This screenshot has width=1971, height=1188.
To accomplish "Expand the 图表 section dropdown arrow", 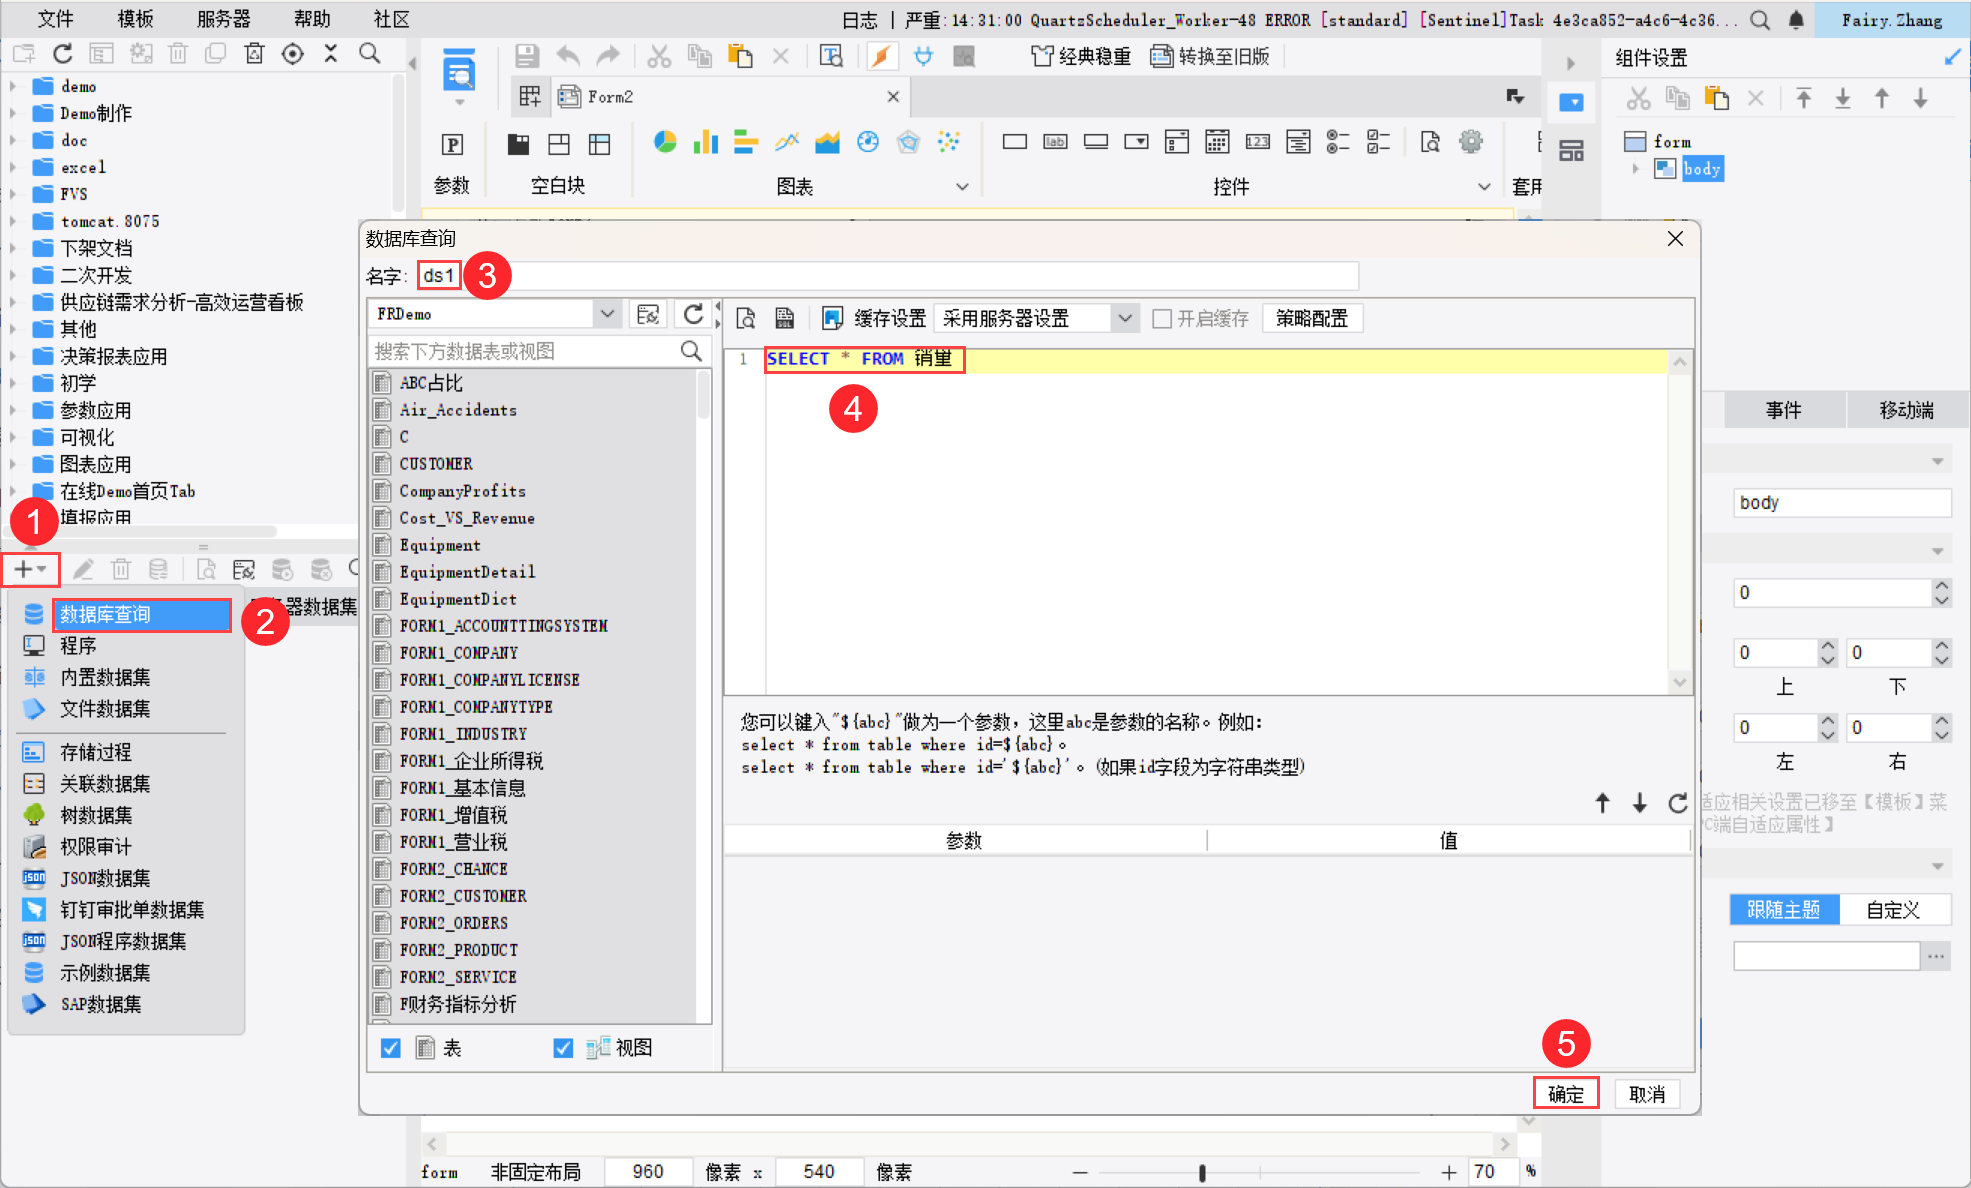I will coord(962,186).
